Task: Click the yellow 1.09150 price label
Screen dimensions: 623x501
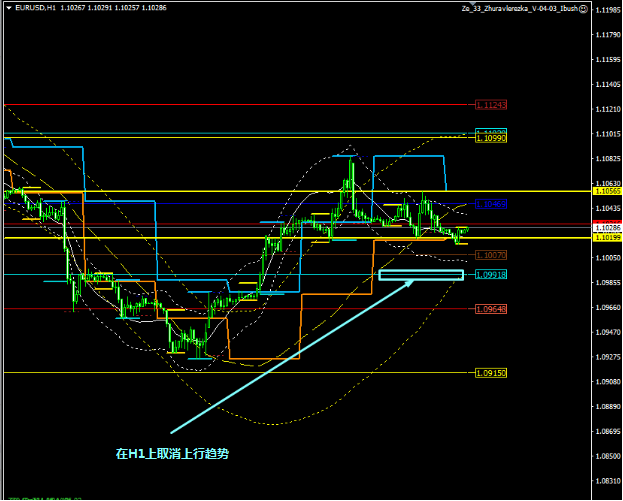Action: tap(490, 372)
